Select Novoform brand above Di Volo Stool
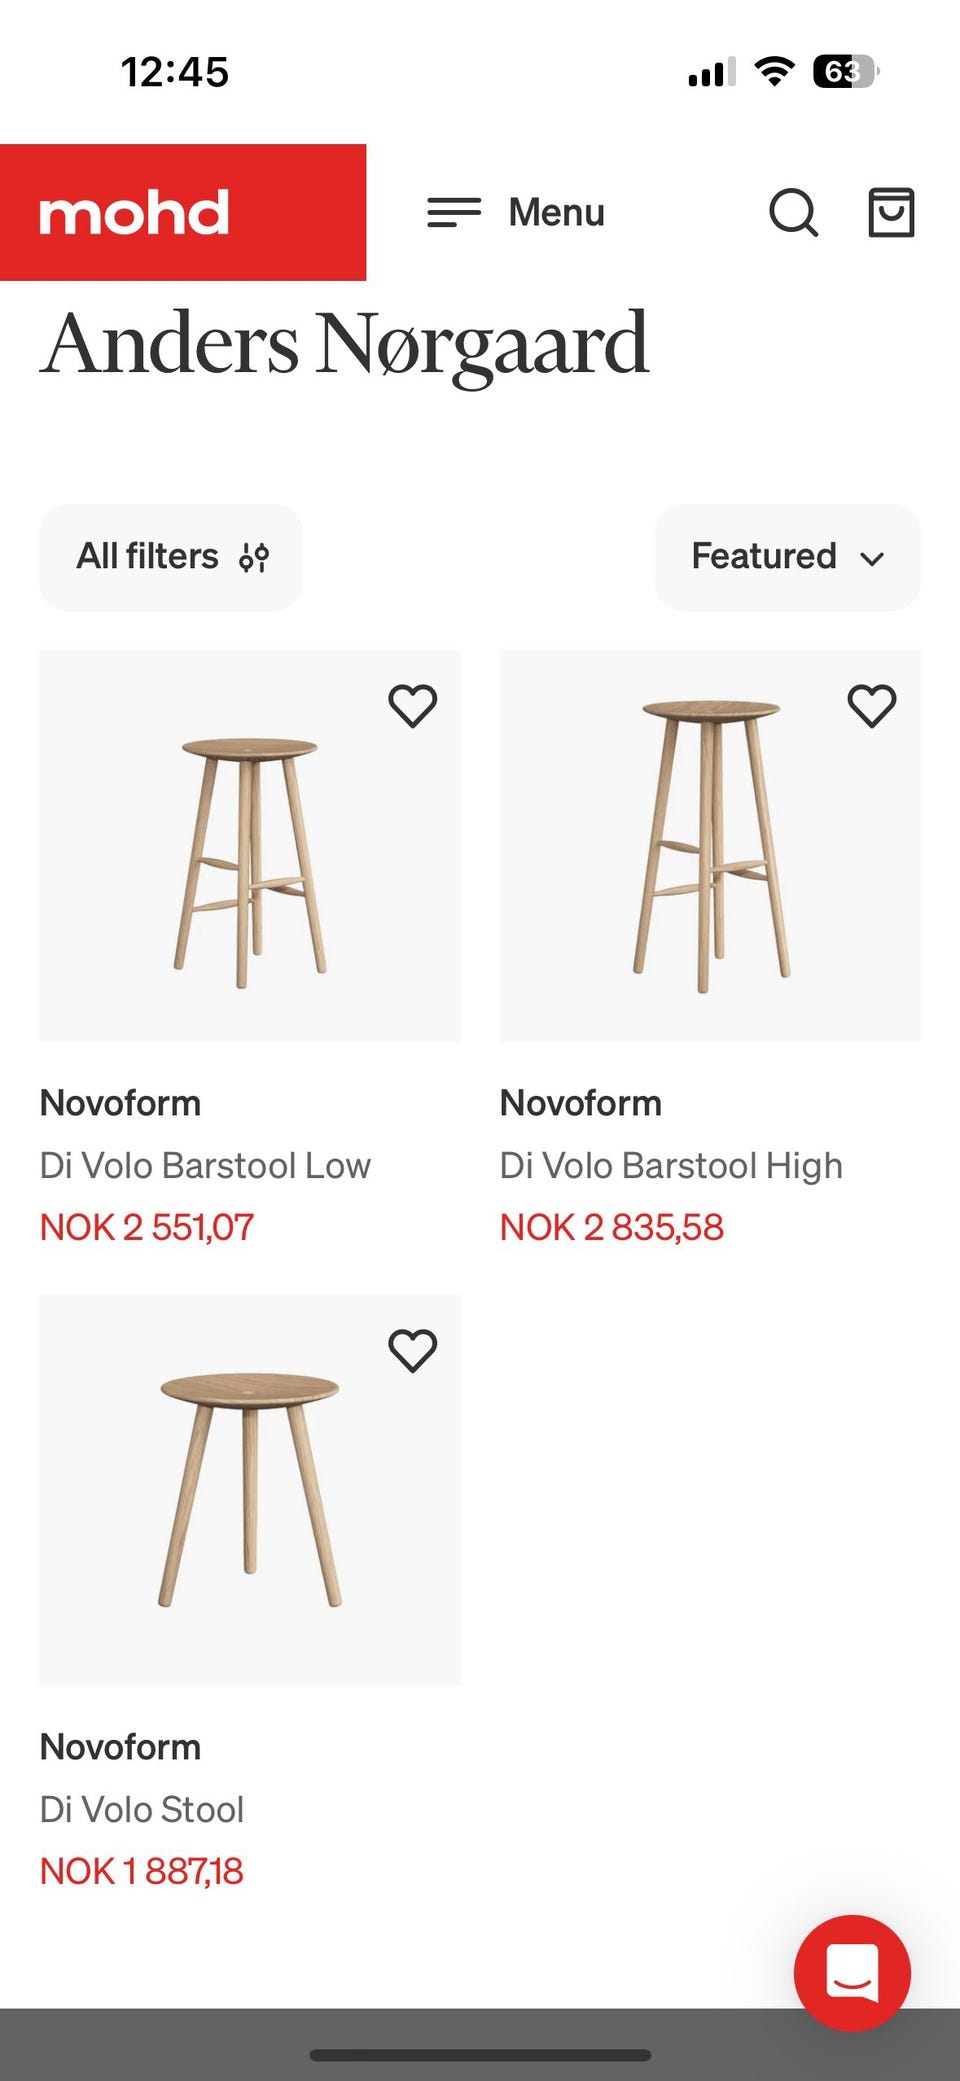This screenshot has width=960, height=2081. 120,1747
